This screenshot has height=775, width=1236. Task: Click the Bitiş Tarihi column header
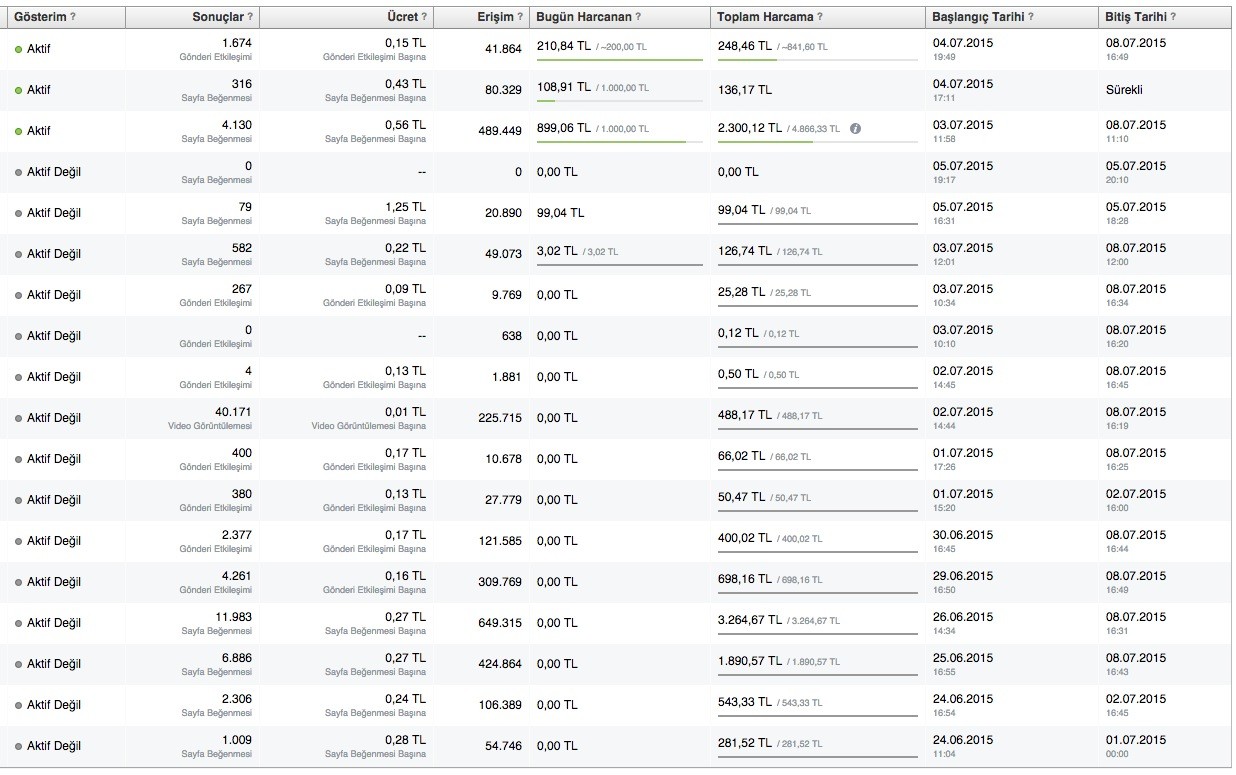click(x=1135, y=18)
